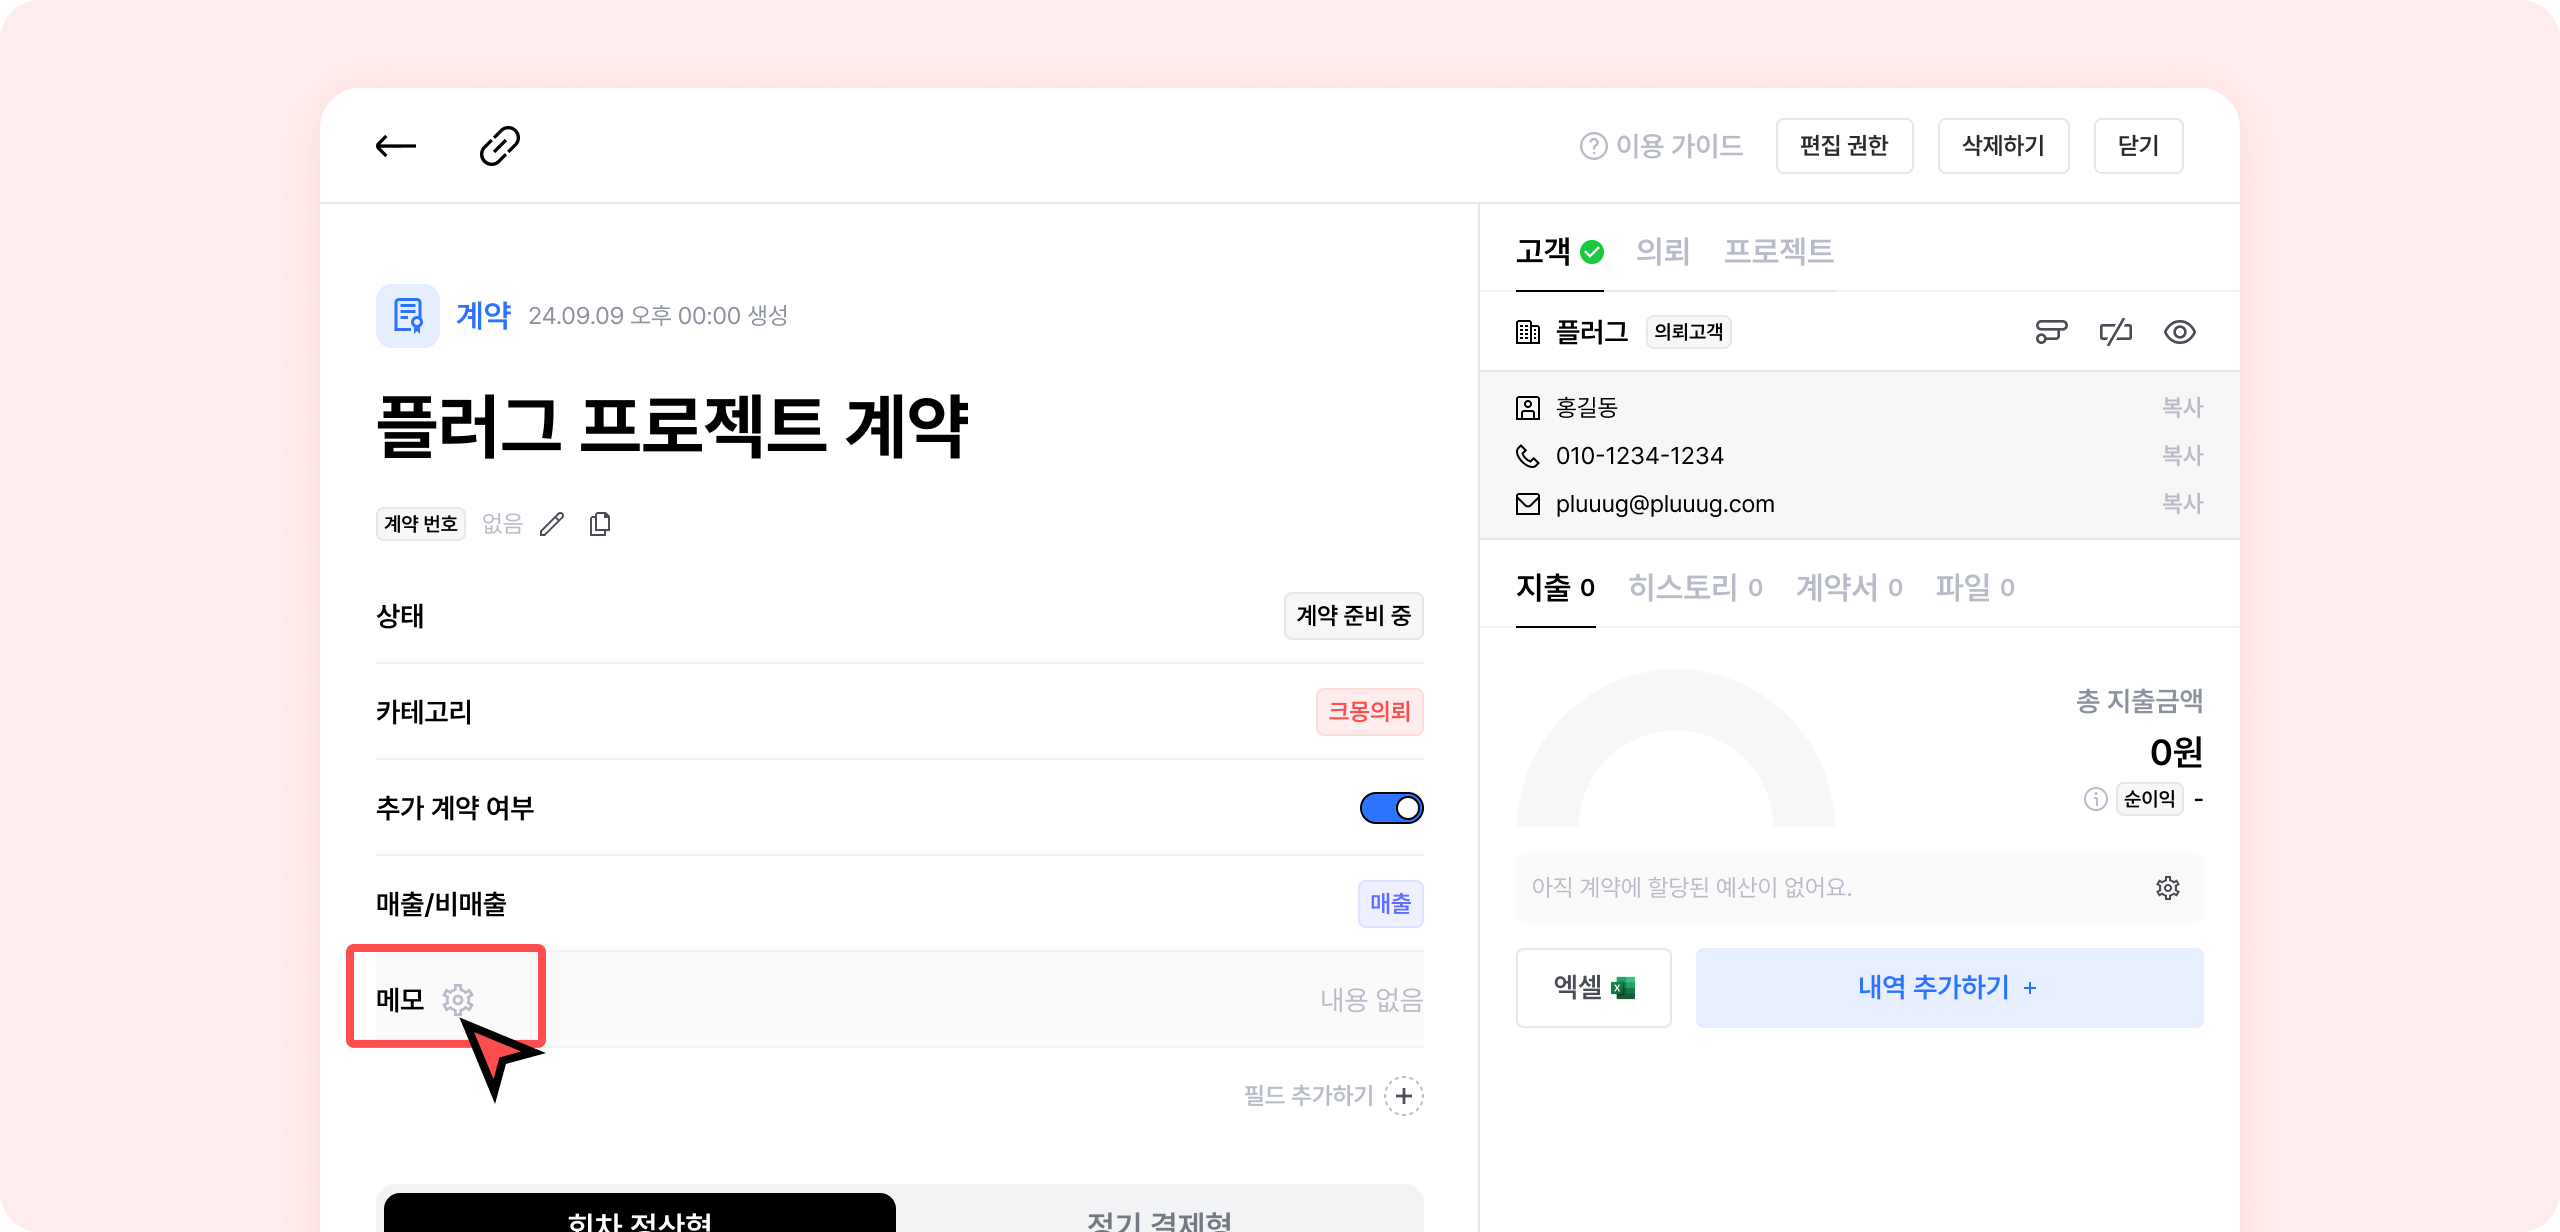The image size is (2560, 1232).
Task: Open the 크몽의뢰 category dropdown
Action: pos(1369,712)
